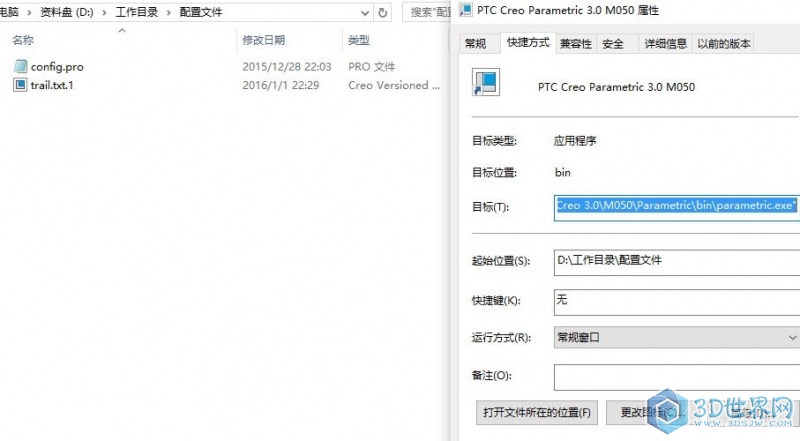Select the trail.txt.1 file name
800x441 pixels.
pyautogui.click(x=52, y=85)
